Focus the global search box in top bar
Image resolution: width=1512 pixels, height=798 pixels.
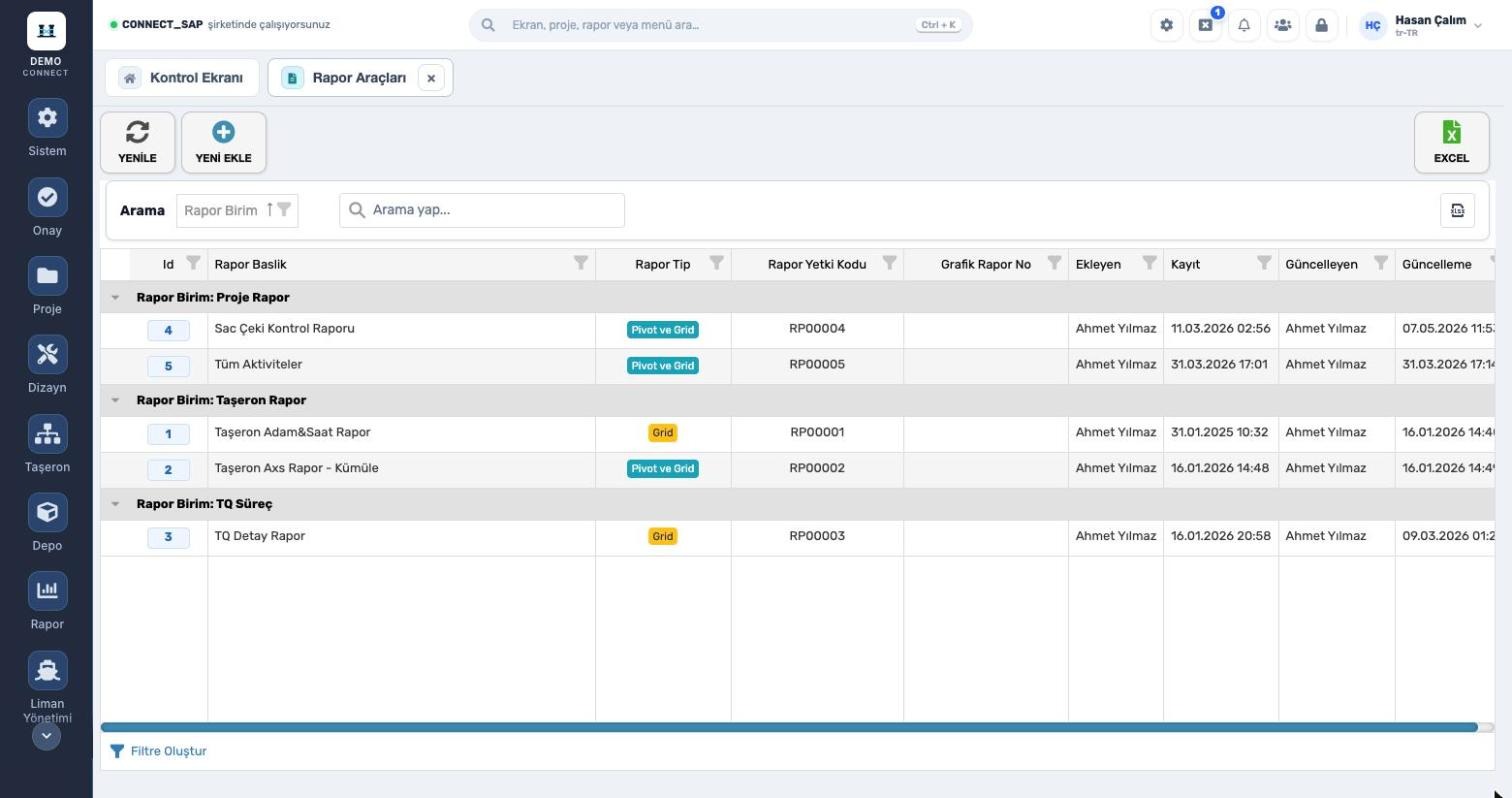click(x=720, y=25)
